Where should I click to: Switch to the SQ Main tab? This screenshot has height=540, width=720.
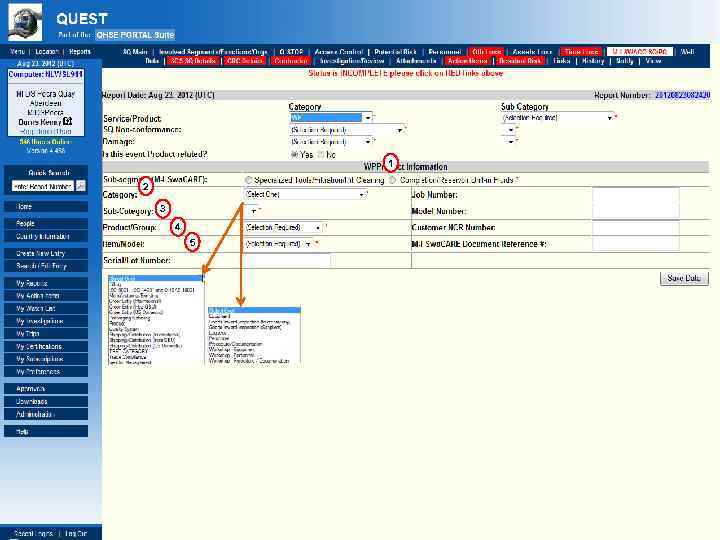click(x=135, y=52)
